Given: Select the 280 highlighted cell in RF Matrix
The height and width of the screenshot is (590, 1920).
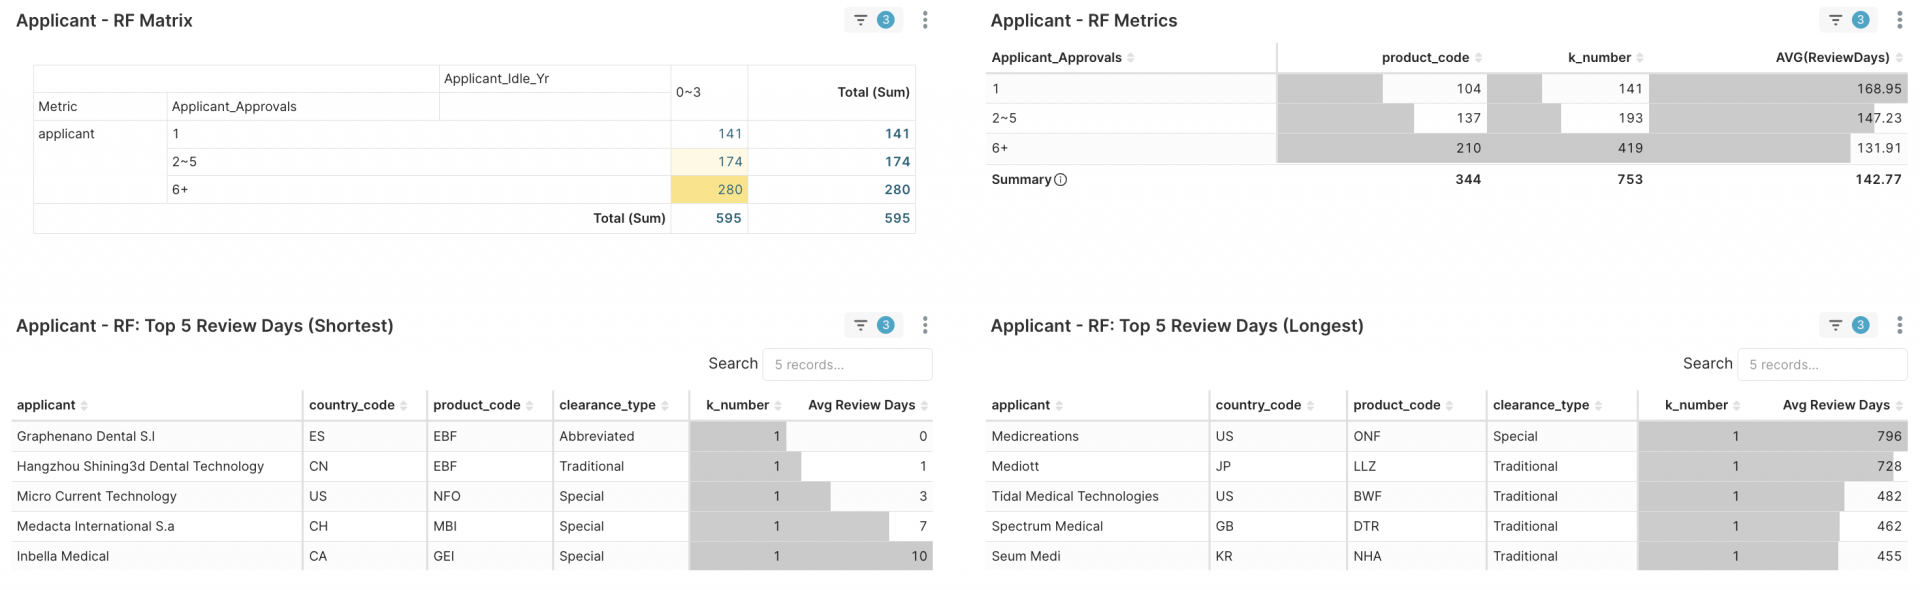Looking at the screenshot, I should point(709,190).
